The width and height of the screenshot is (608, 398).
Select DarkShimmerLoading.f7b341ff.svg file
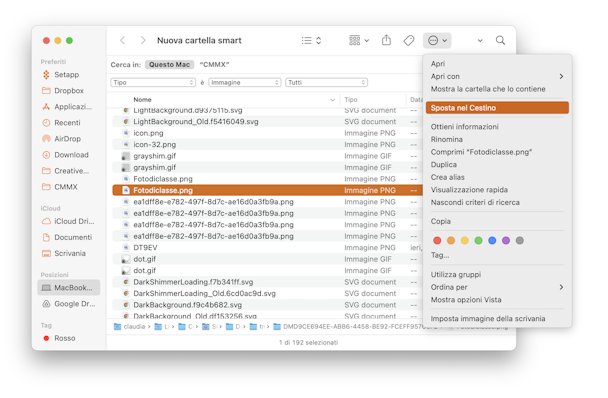pyautogui.click(x=267, y=282)
